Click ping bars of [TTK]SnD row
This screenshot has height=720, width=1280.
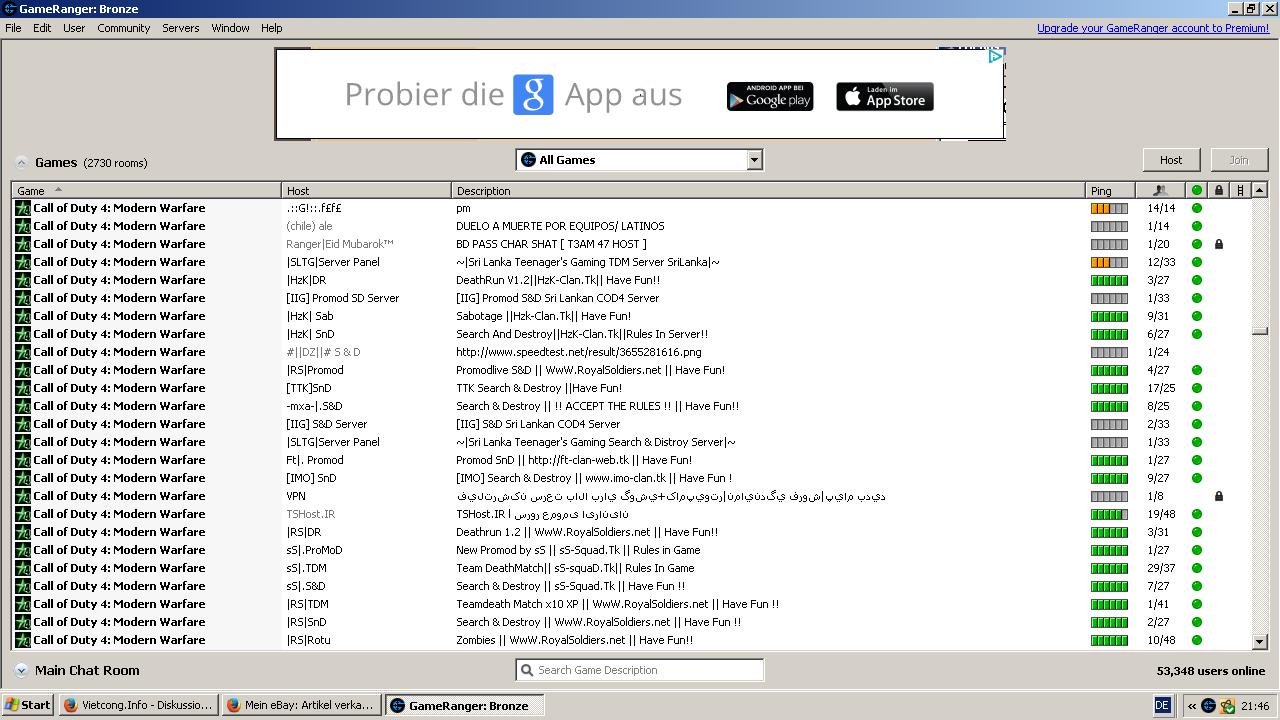[1109, 388]
